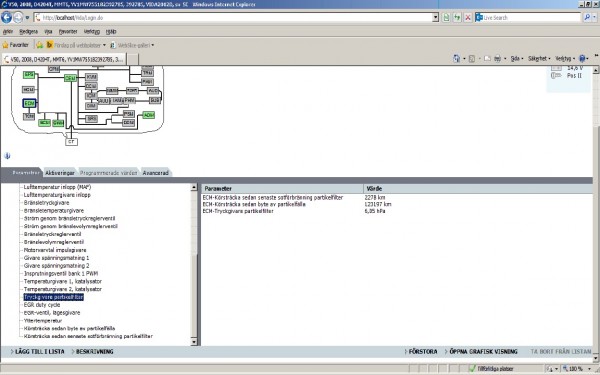This screenshot has height=375, width=600.
Task: Select the SRS module box
Action: tap(91, 119)
